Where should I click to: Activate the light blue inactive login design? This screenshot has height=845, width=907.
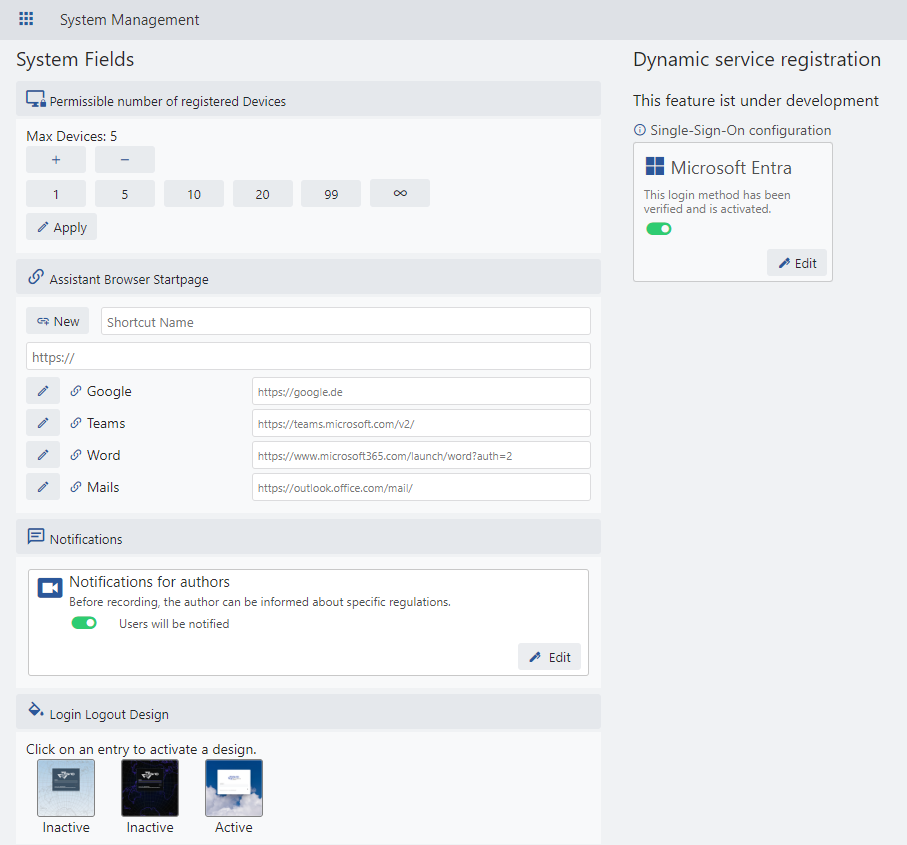pyautogui.click(x=66, y=788)
